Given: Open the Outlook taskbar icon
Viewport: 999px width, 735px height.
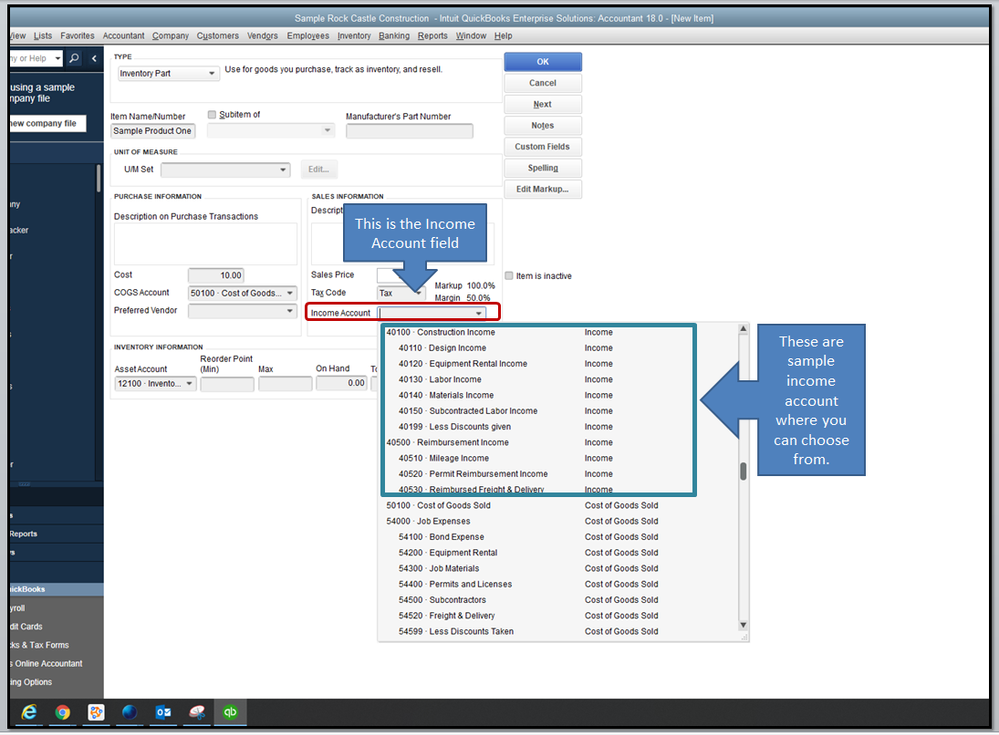Looking at the screenshot, I should click(163, 712).
